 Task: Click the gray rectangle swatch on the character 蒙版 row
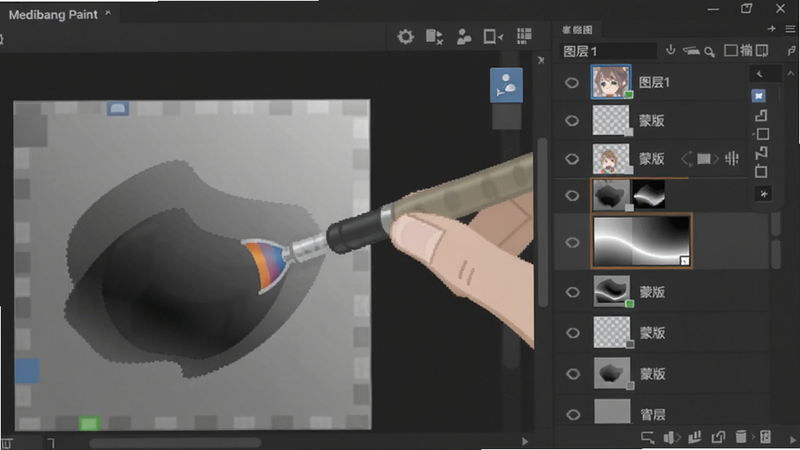(704, 159)
